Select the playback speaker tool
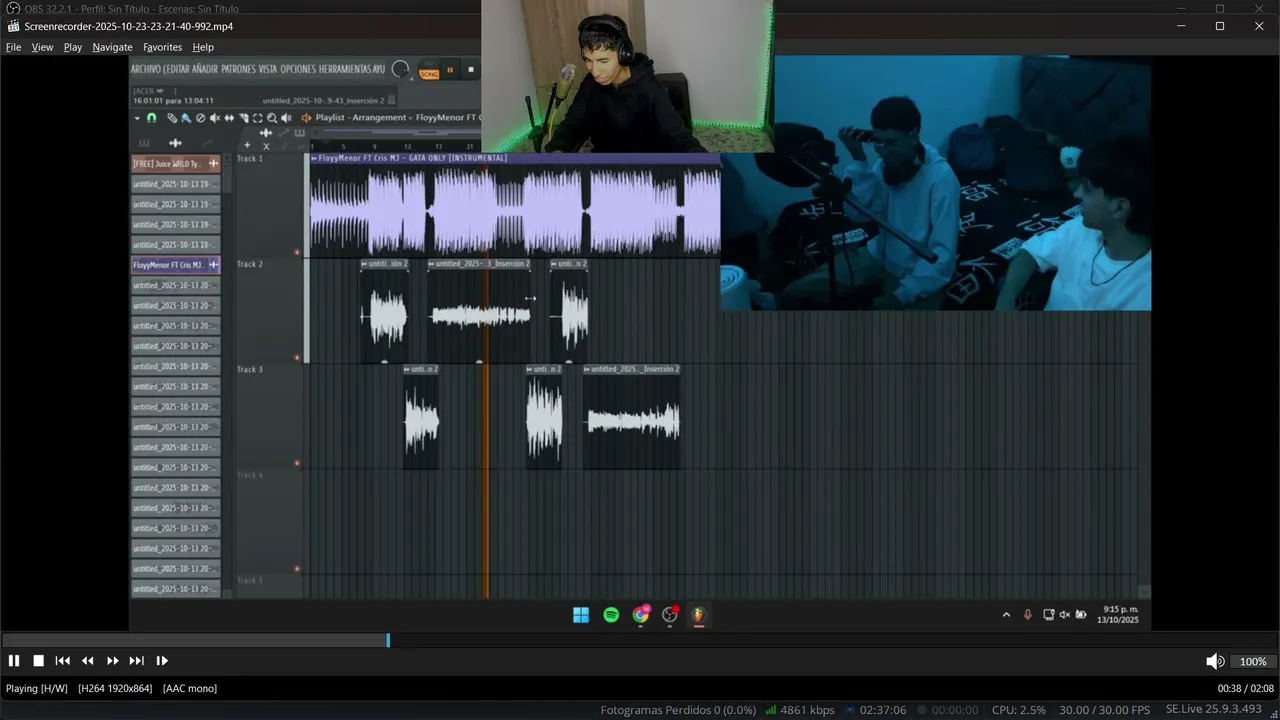This screenshot has width=1280, height=720. click(286, 118)
